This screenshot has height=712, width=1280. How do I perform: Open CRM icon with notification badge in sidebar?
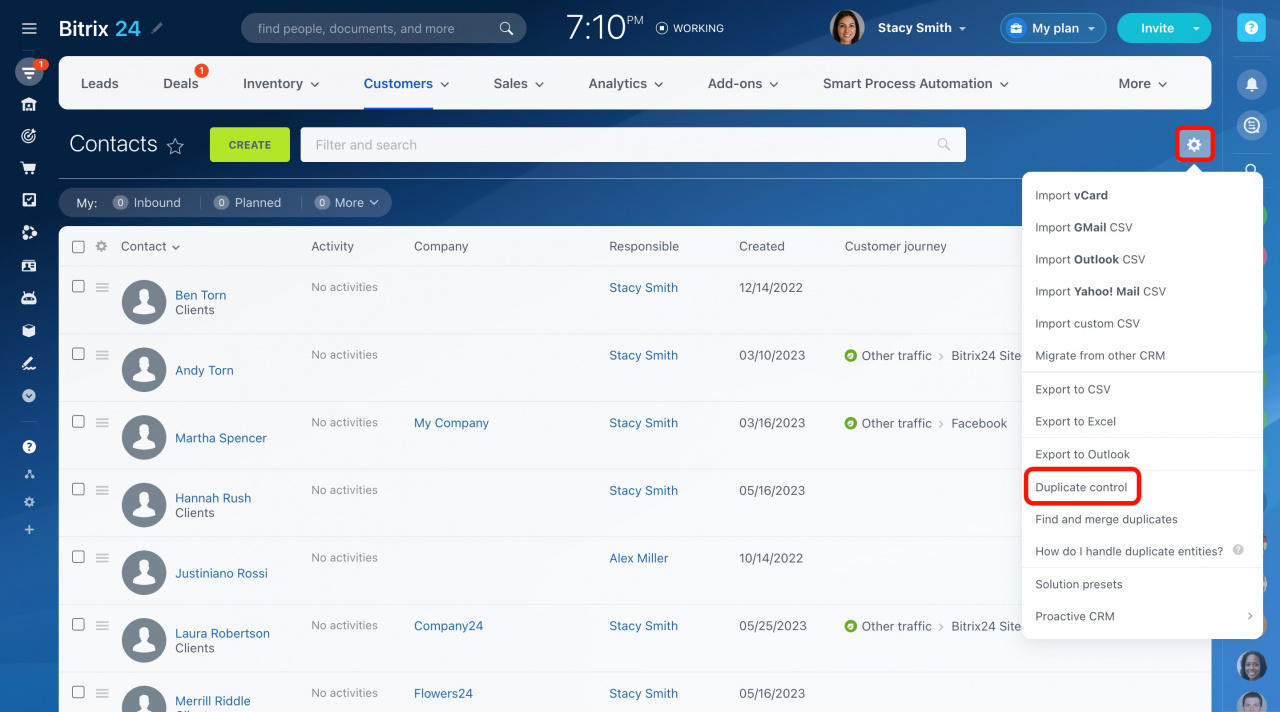tap(29, 72)
